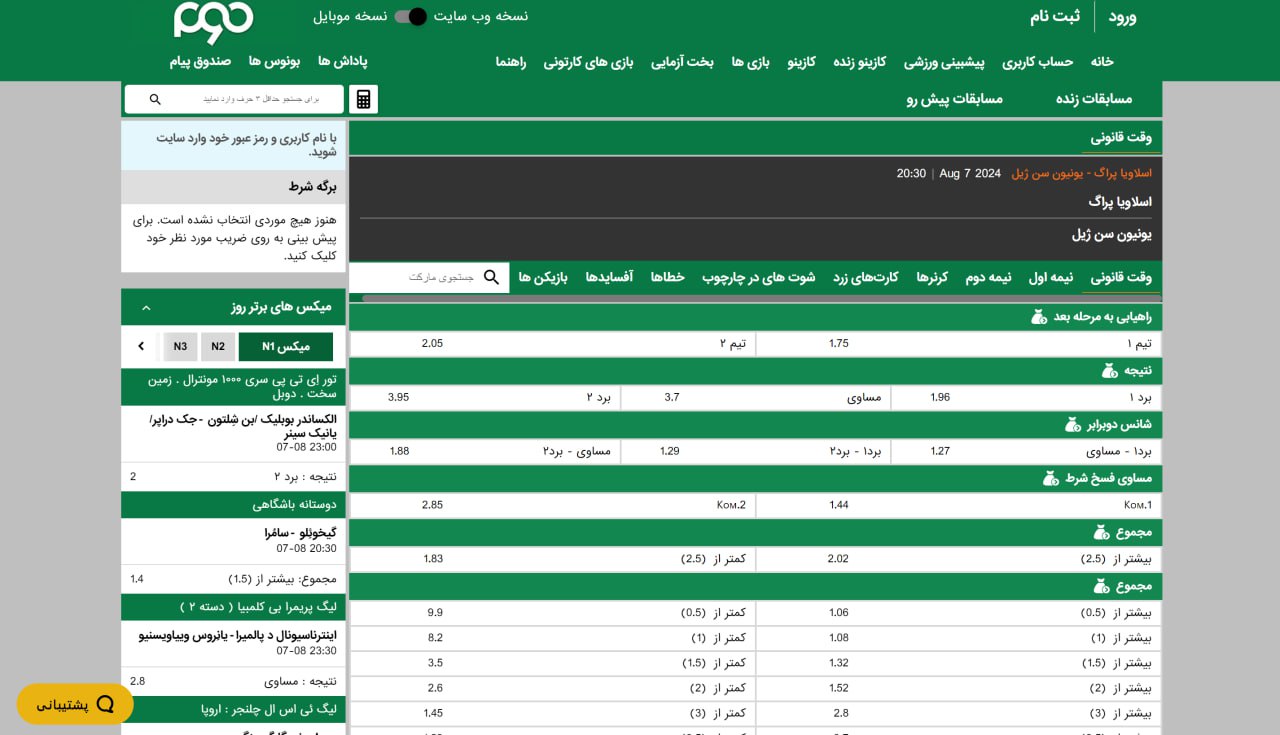Open the بازیکن ها market tab

tap(543, 277)
